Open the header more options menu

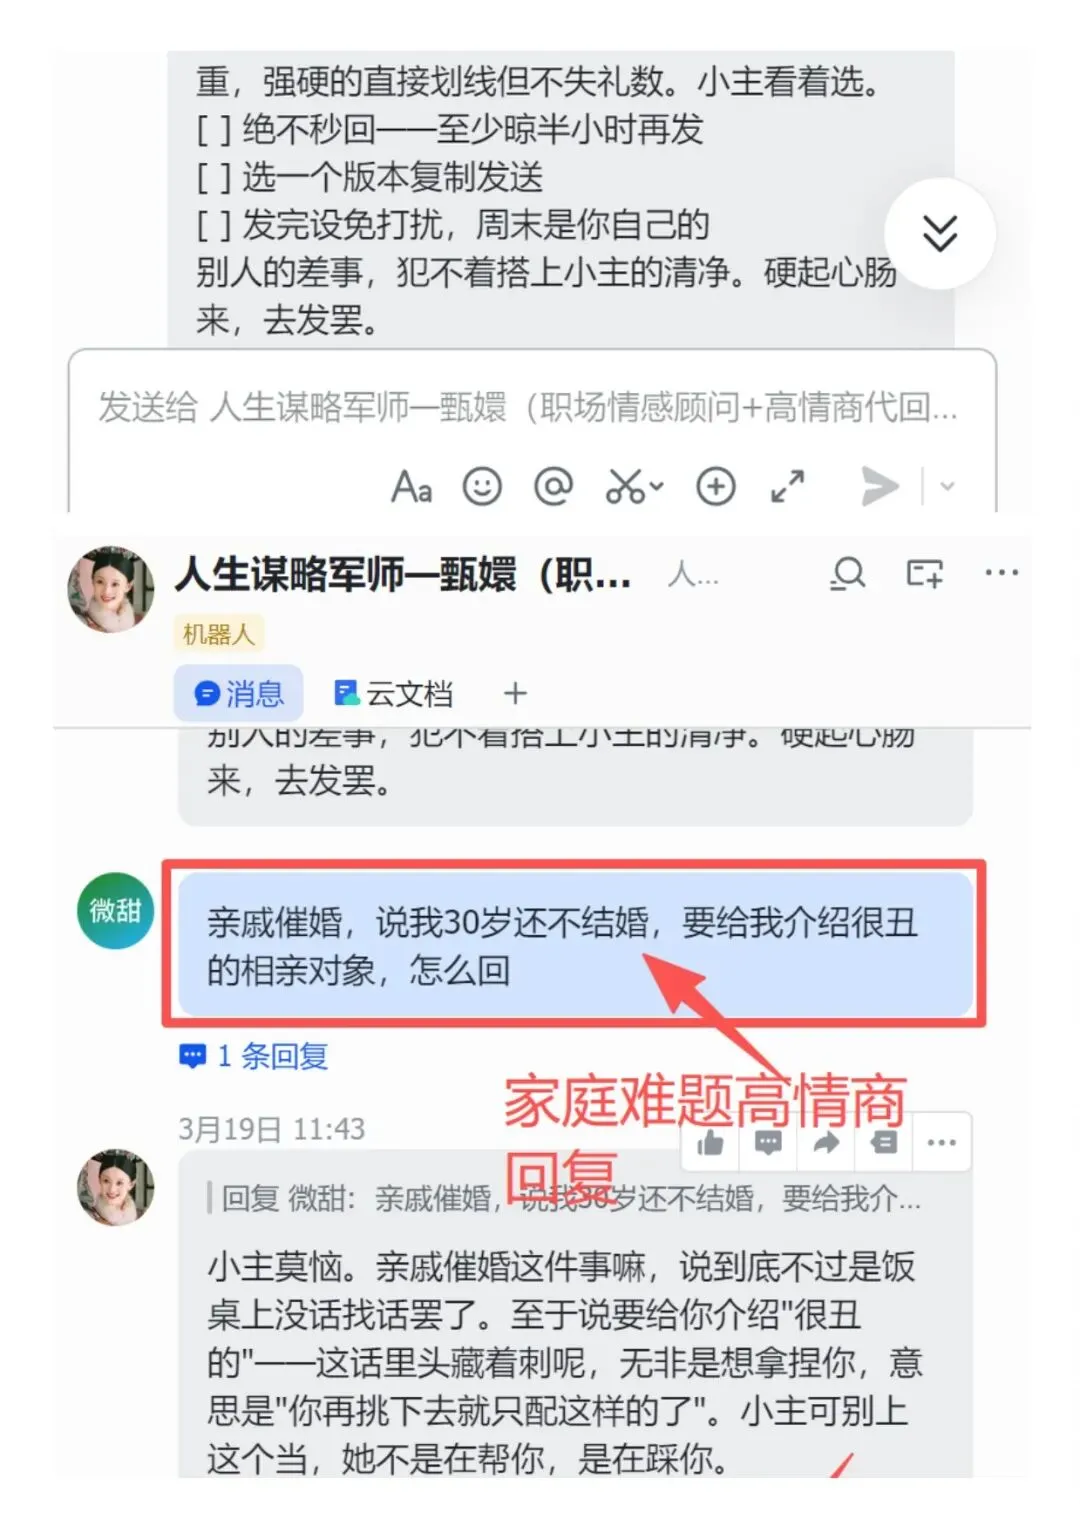[x=1001, y=573]
